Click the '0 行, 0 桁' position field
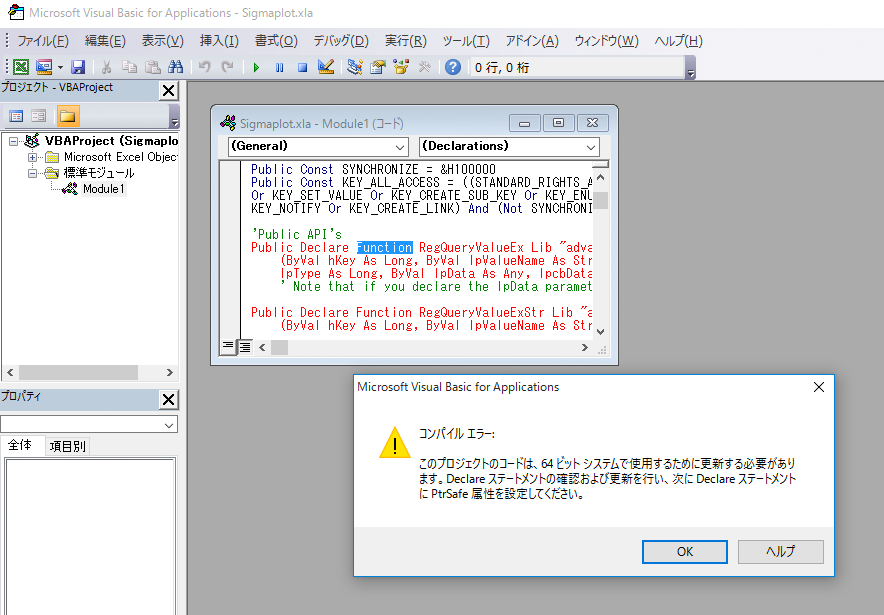This screenshot has height=615, width=884. (578, 68)
